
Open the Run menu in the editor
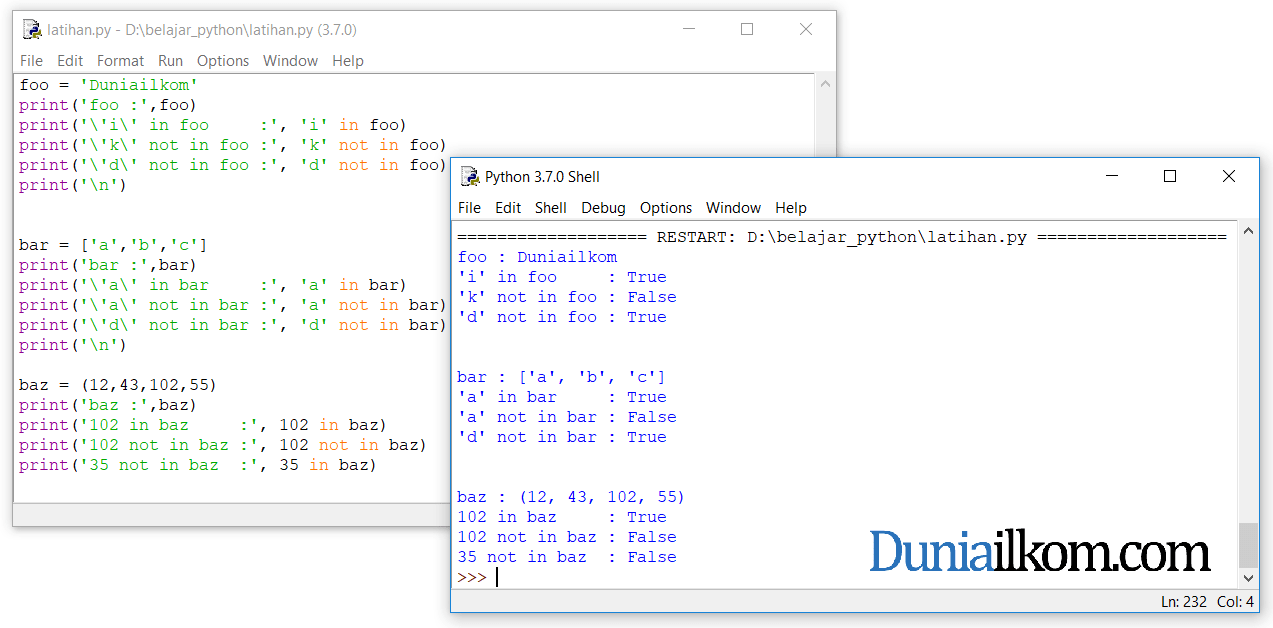pos(170,61)
